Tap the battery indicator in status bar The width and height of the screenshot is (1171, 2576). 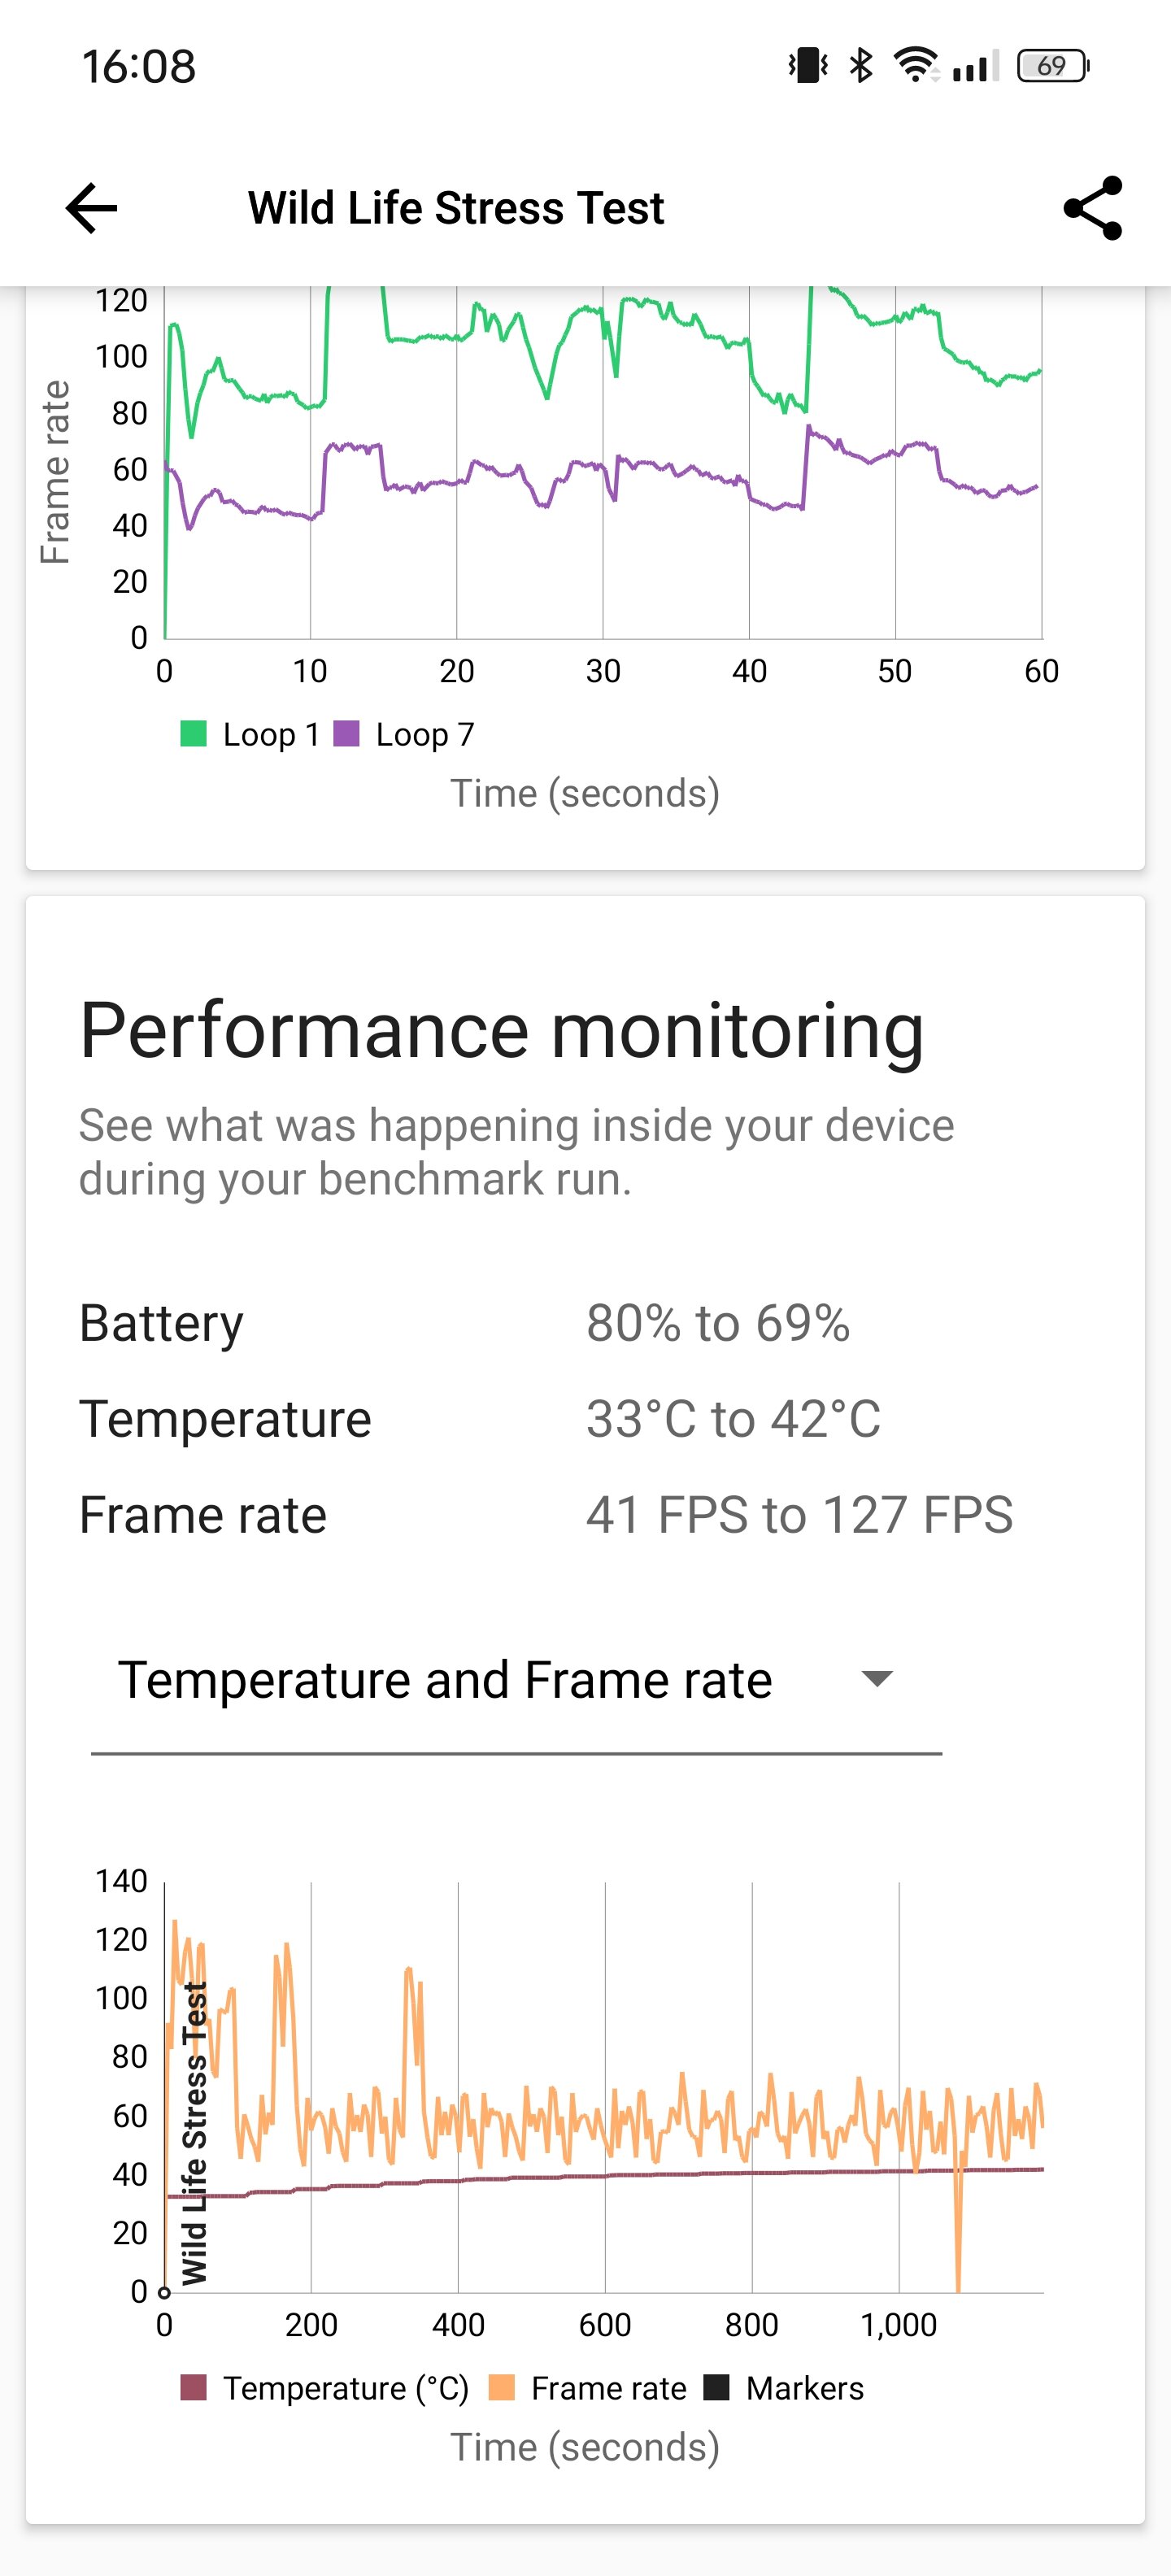[x=1052, y=66]
